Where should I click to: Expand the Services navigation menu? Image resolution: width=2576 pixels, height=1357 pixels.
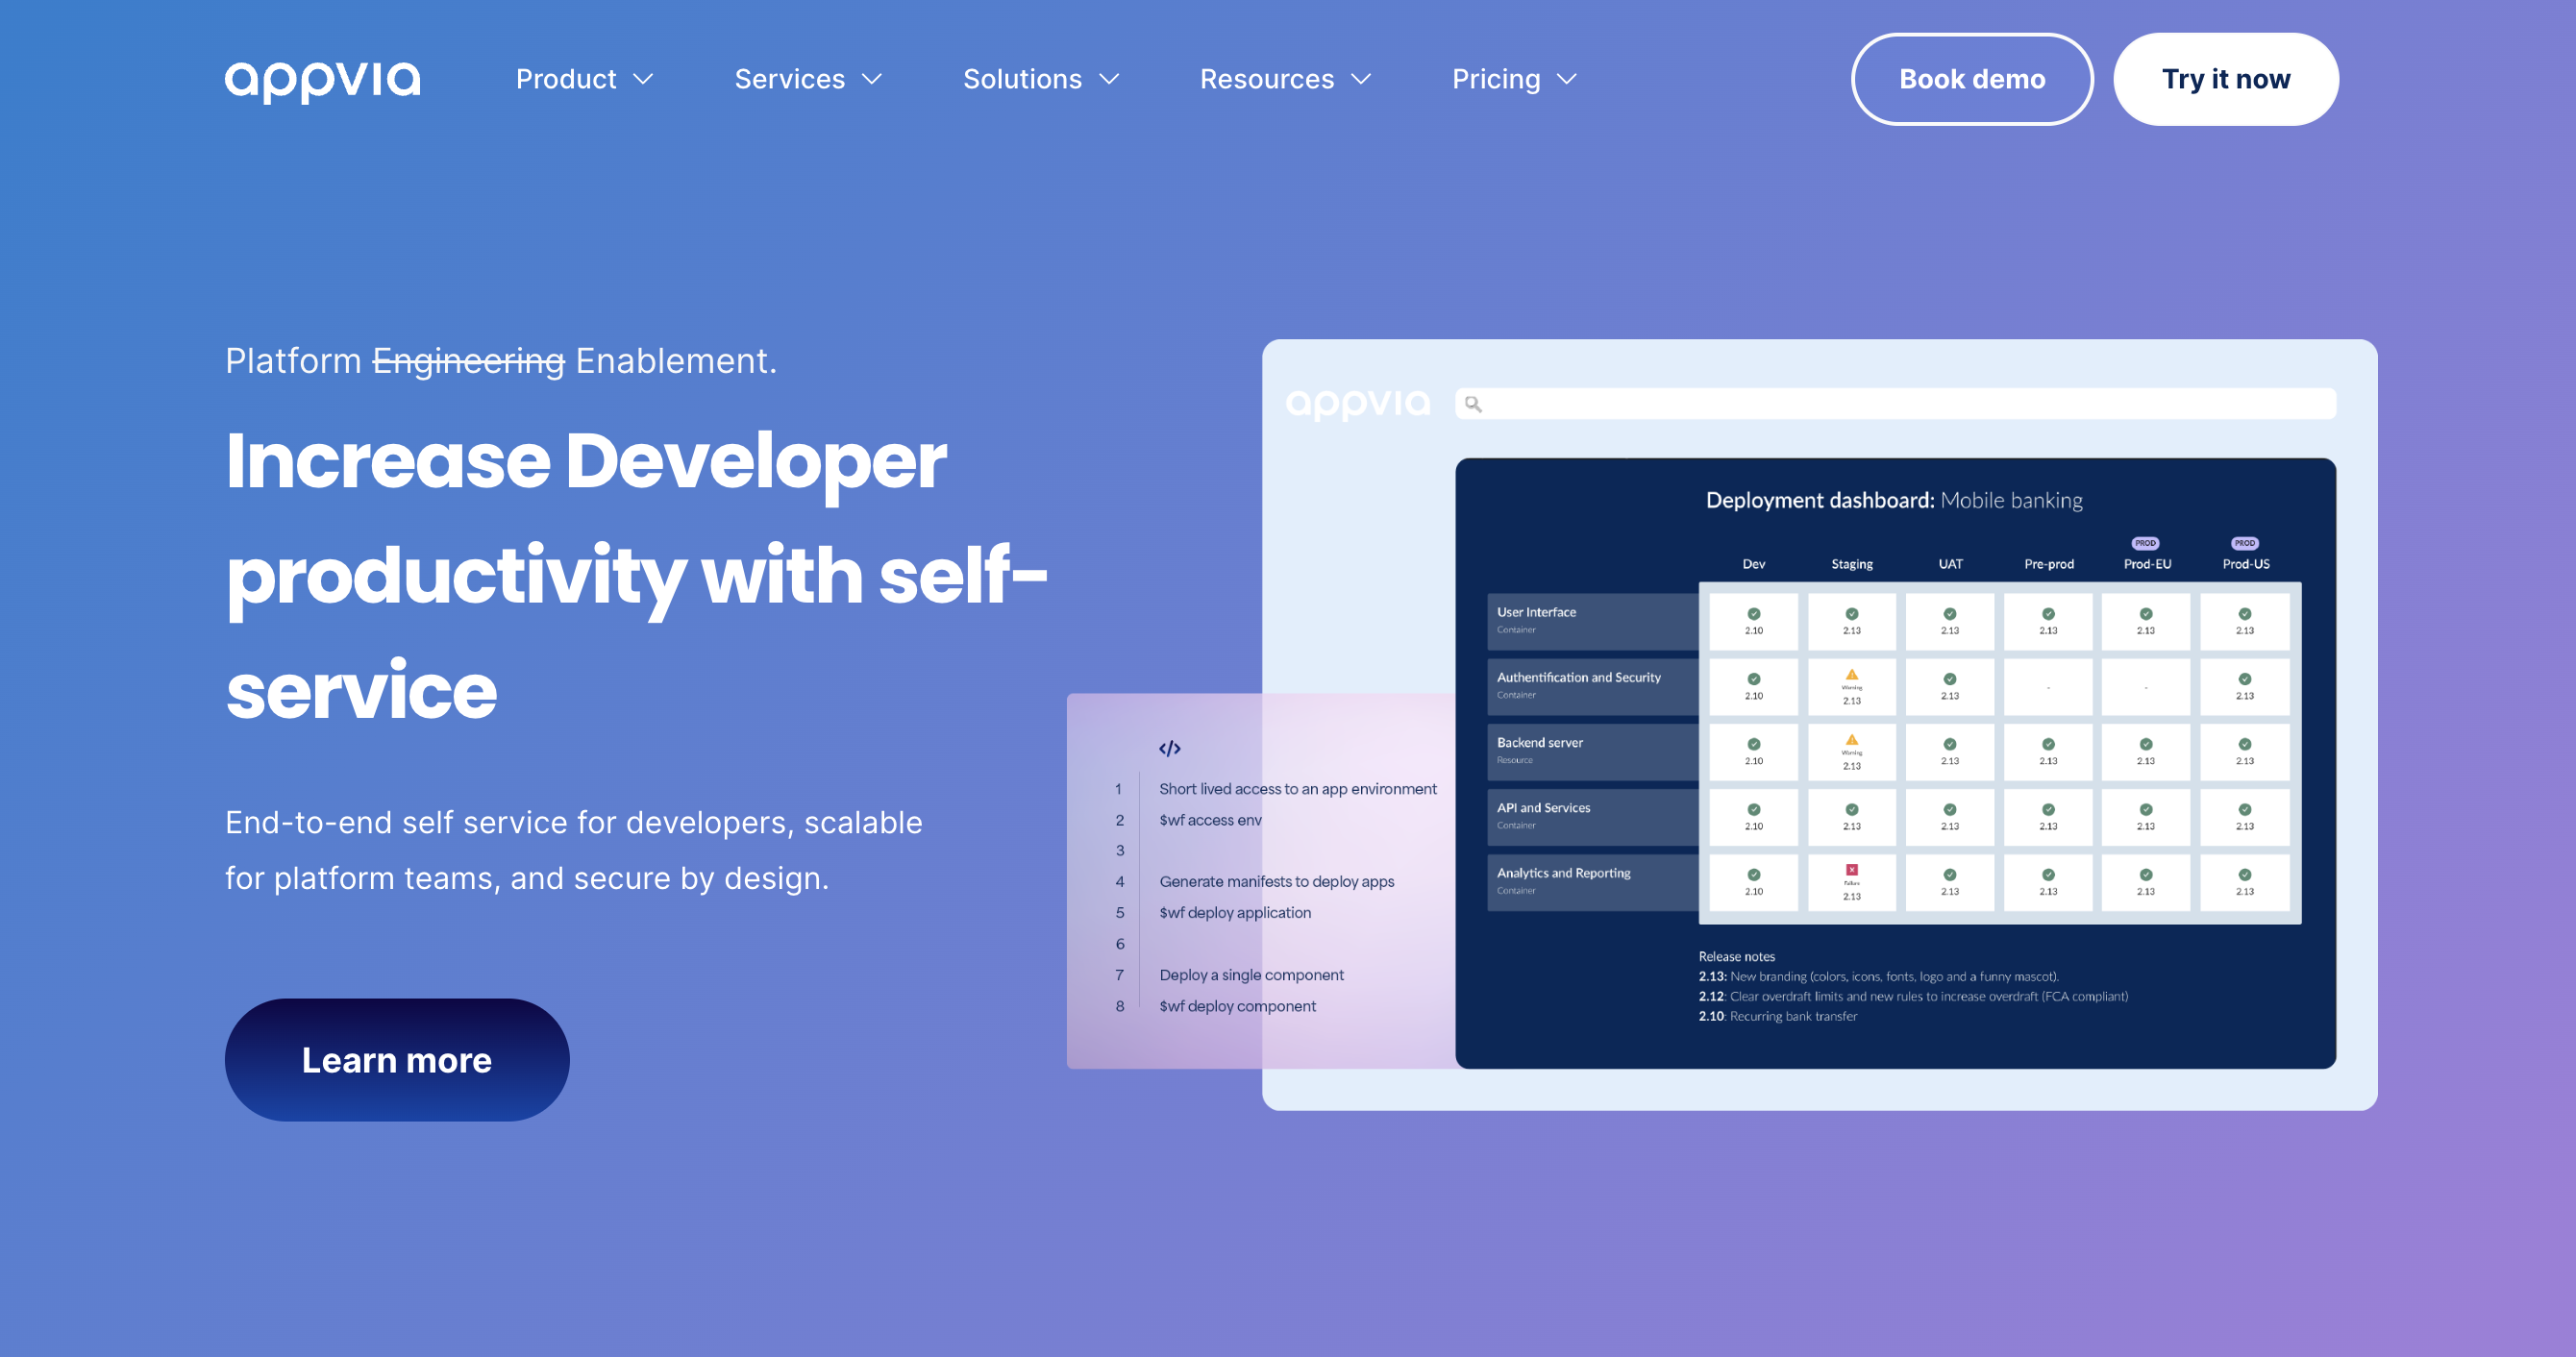(x=809, y=78)
